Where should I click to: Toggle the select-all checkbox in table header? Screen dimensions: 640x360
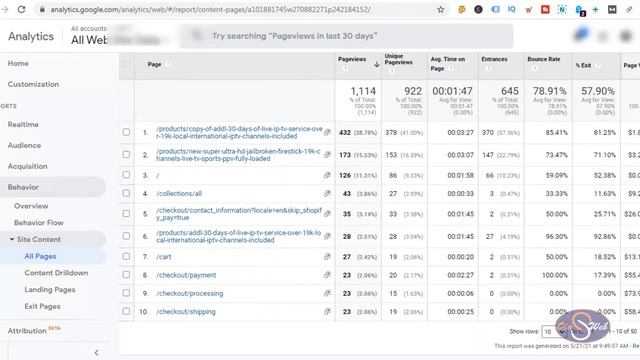pyautogui.click(x=127, y=64)
